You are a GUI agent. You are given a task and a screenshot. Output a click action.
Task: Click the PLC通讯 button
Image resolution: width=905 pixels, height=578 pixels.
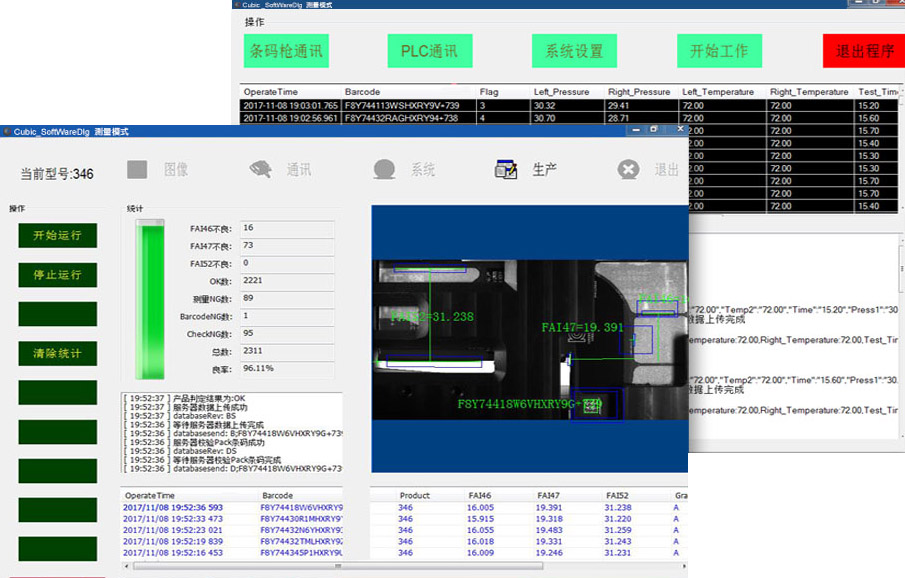tap(429, 51)
